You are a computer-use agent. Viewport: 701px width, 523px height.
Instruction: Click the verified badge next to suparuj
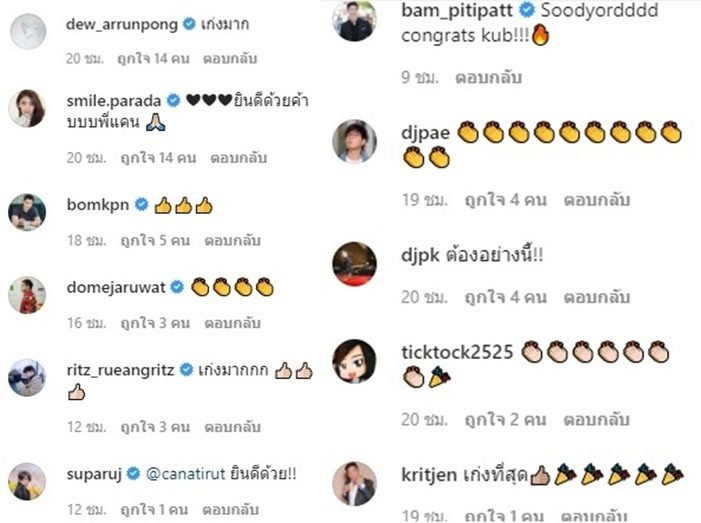point(133,473)
